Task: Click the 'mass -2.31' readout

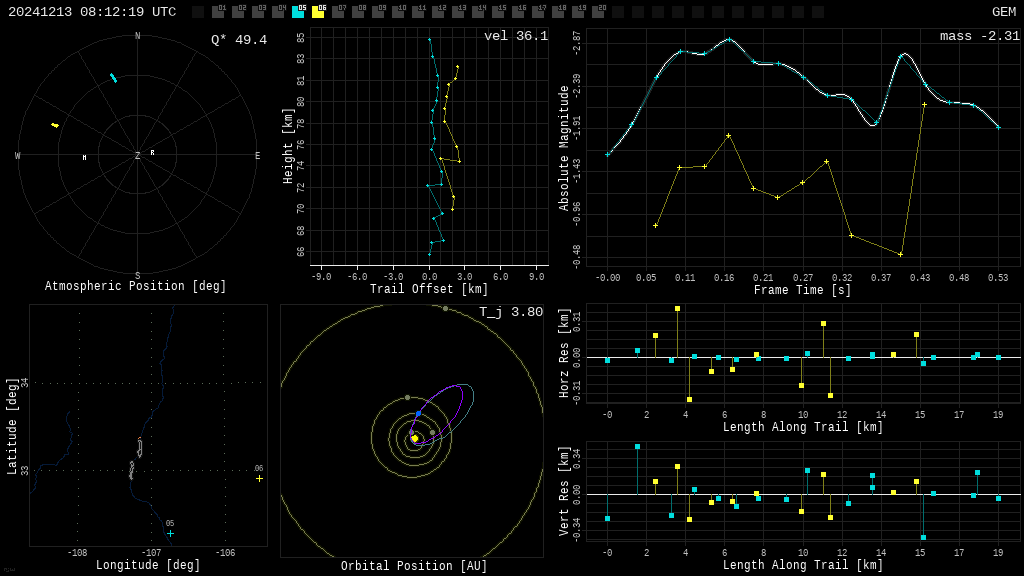Action: point(979,36)
